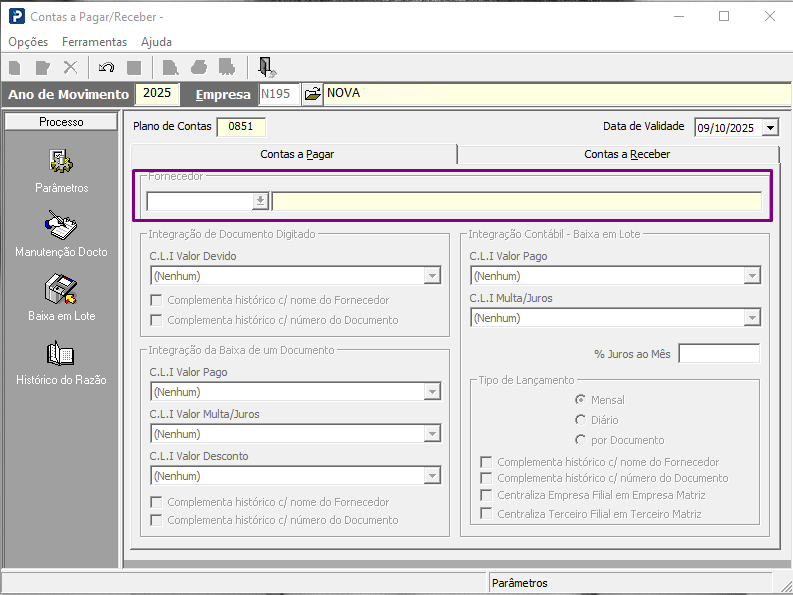
Task: Open the Ferramentas menu
Action: point(94,42)
